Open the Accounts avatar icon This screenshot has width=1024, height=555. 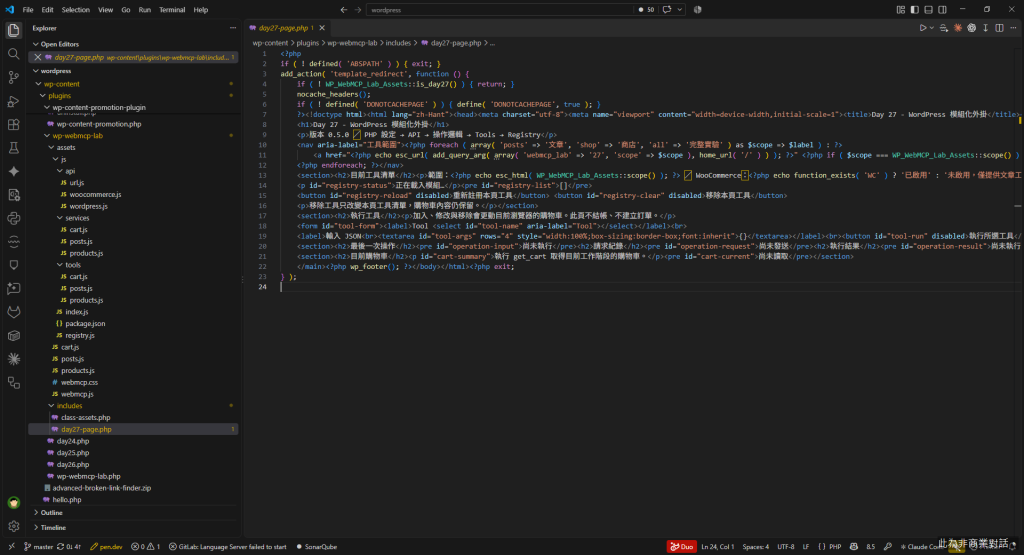coord(14,503)
